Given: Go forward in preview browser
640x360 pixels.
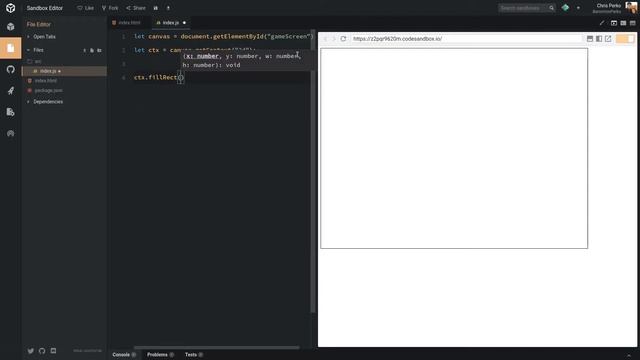Looking at the screenshot, I should [x=333, y=39].
